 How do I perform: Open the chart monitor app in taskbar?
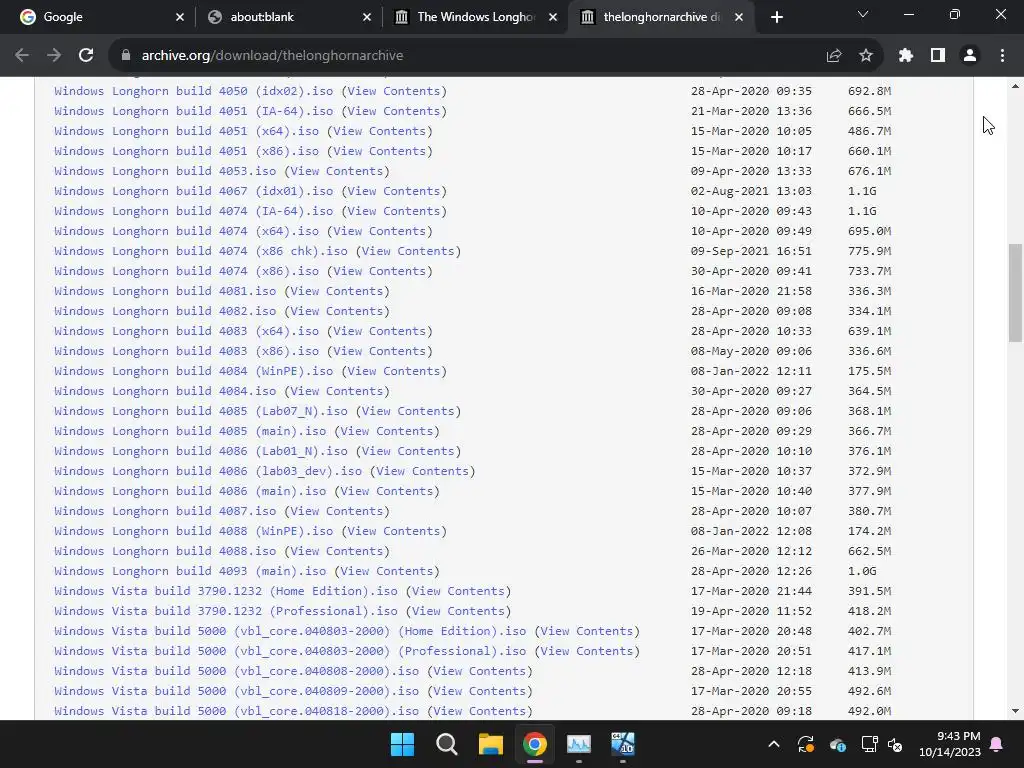(x=579, y=744)
